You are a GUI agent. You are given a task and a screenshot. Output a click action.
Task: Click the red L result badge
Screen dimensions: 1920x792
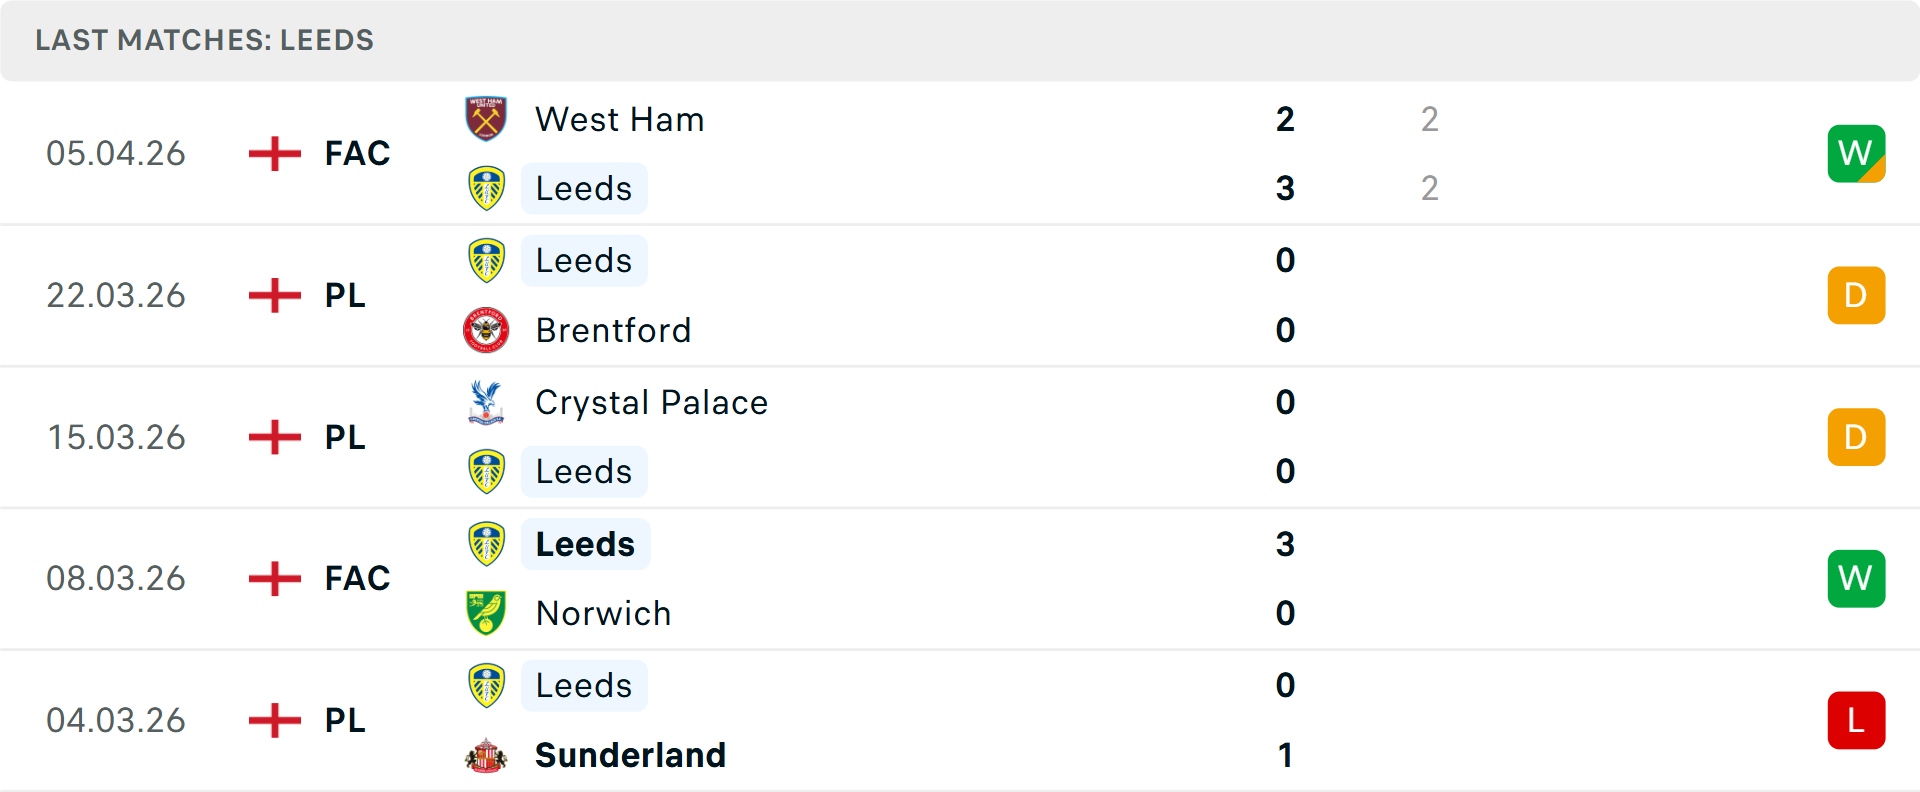point(1856,720)
